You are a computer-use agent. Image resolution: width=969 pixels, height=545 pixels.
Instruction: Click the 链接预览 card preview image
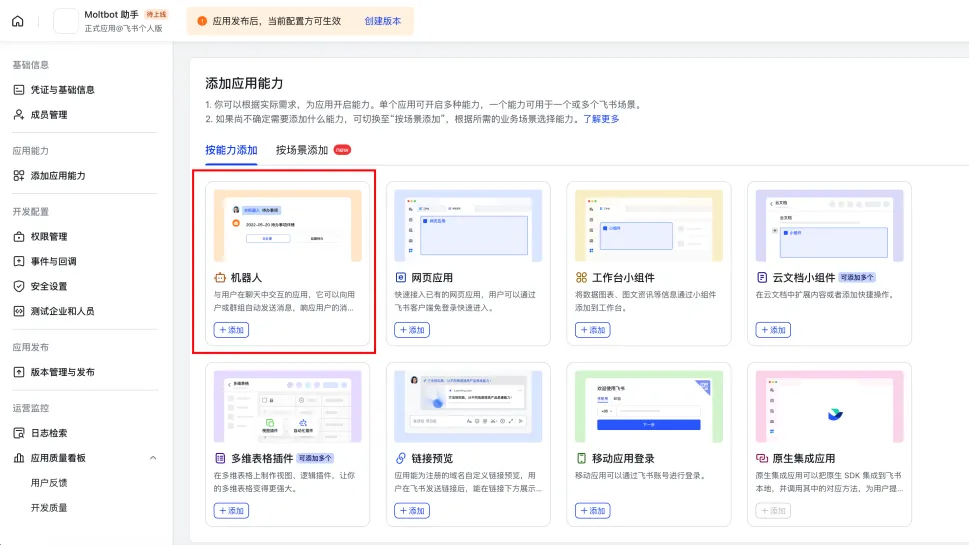click(468, 407)
